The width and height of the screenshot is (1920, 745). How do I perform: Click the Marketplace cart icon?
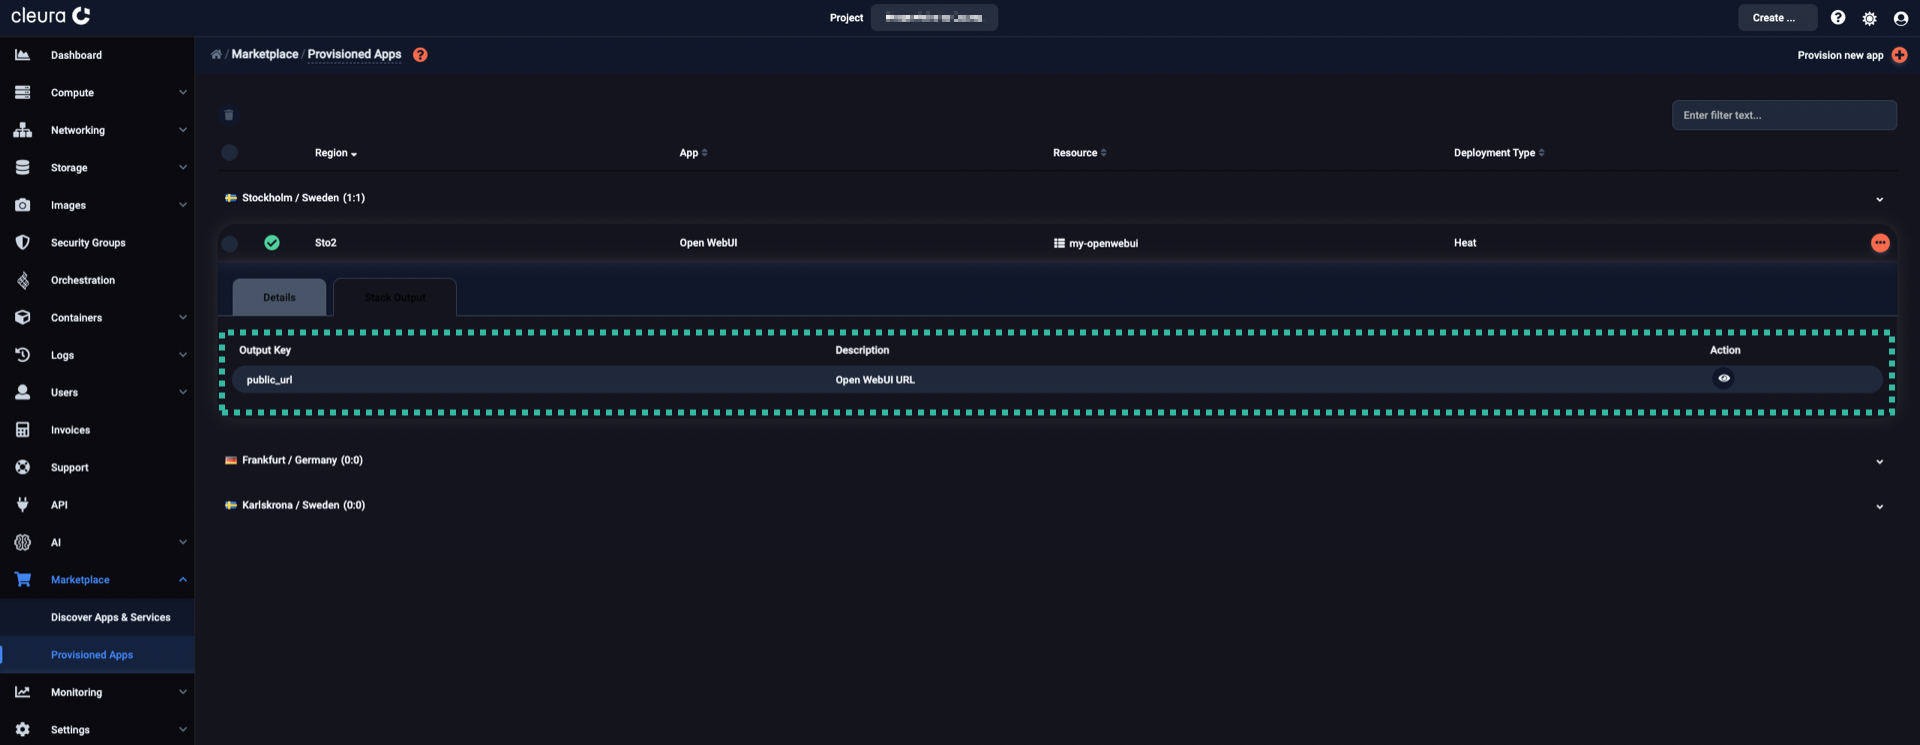22,579
